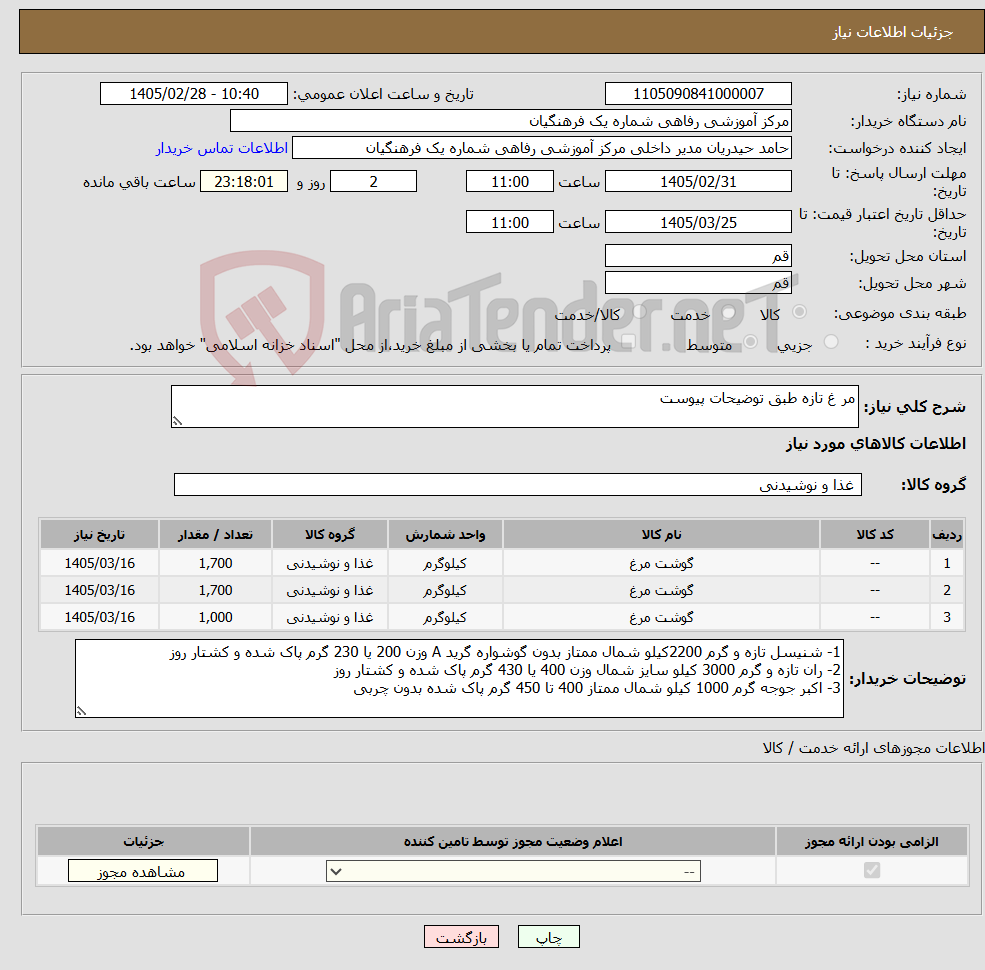
Task: Click the remaining time field 23:18:01
Action: coord(244,182)
